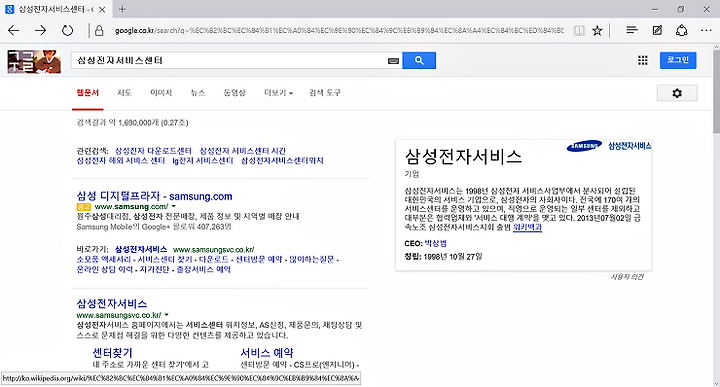
Task: Switch to the 지도 tab
Action: point(124,93)
